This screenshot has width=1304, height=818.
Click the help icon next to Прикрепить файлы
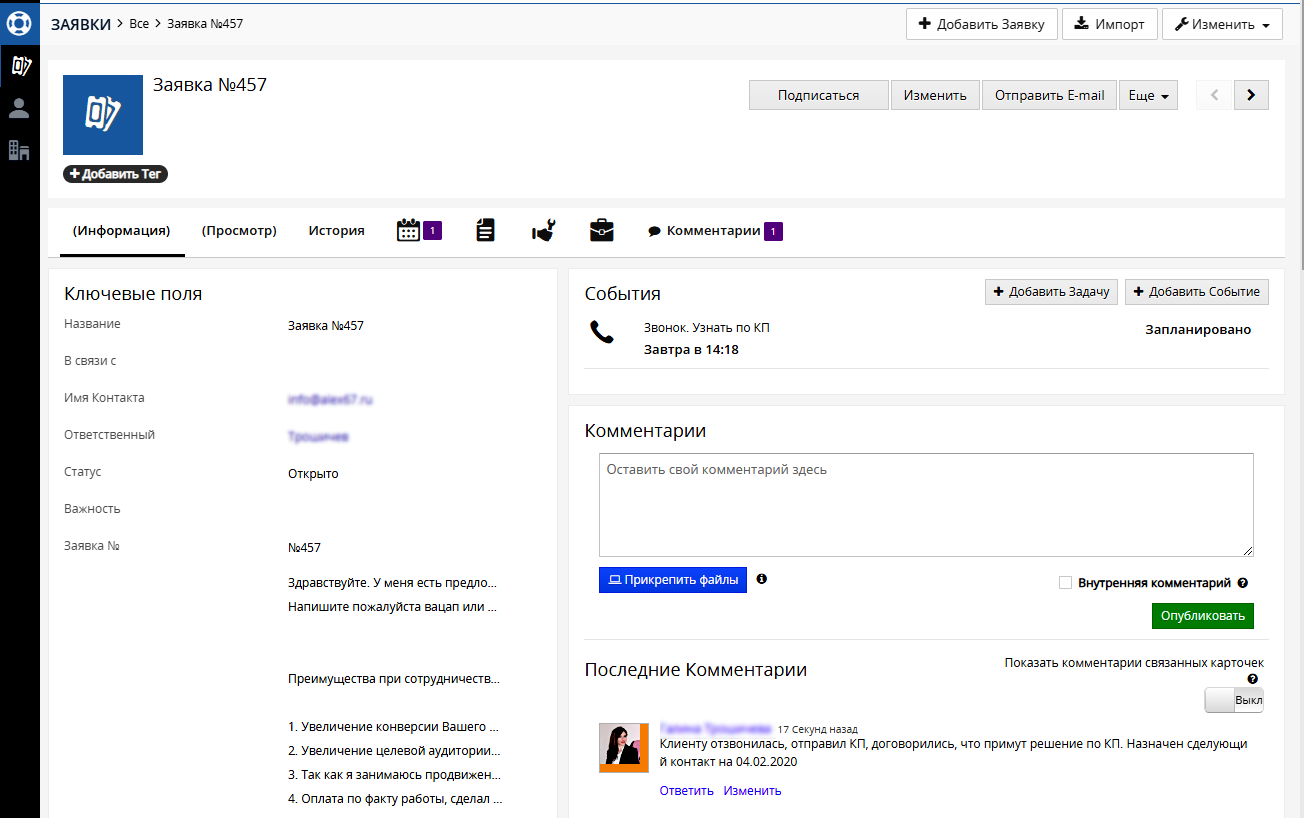[762, 579]
